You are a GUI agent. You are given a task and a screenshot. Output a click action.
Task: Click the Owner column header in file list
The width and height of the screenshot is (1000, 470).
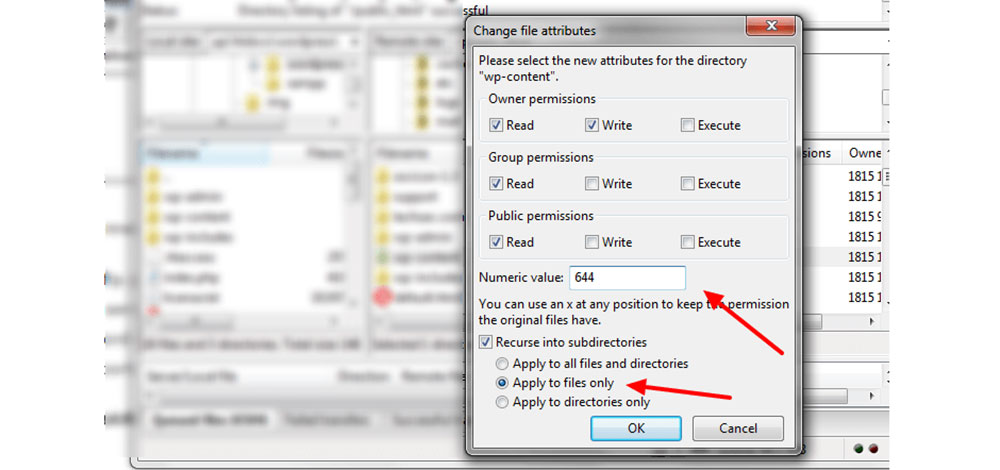pos(864,153)
